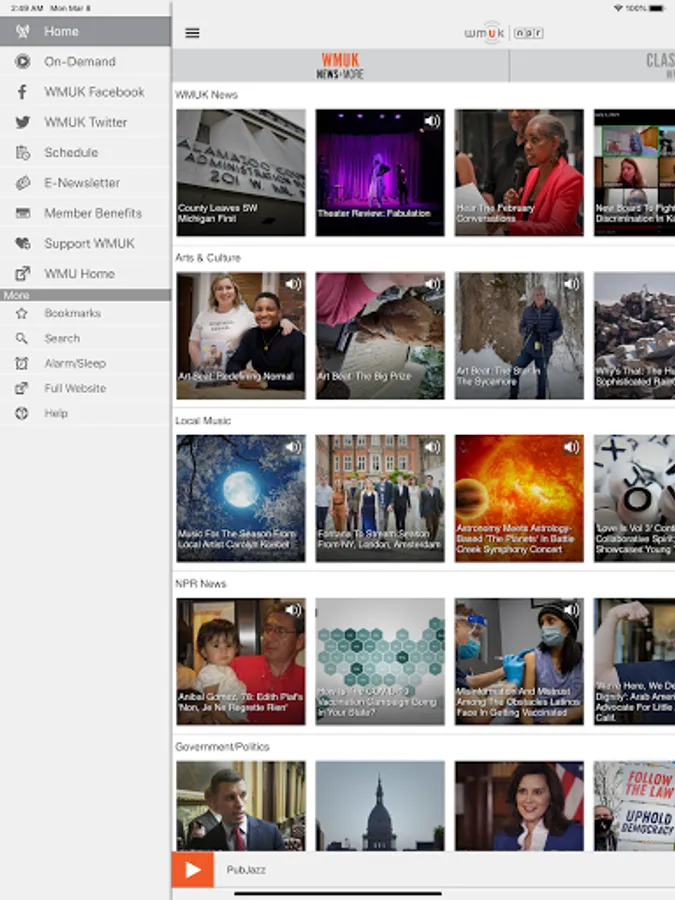
Task: Open Member Benefits link
Action: (86, 213)
